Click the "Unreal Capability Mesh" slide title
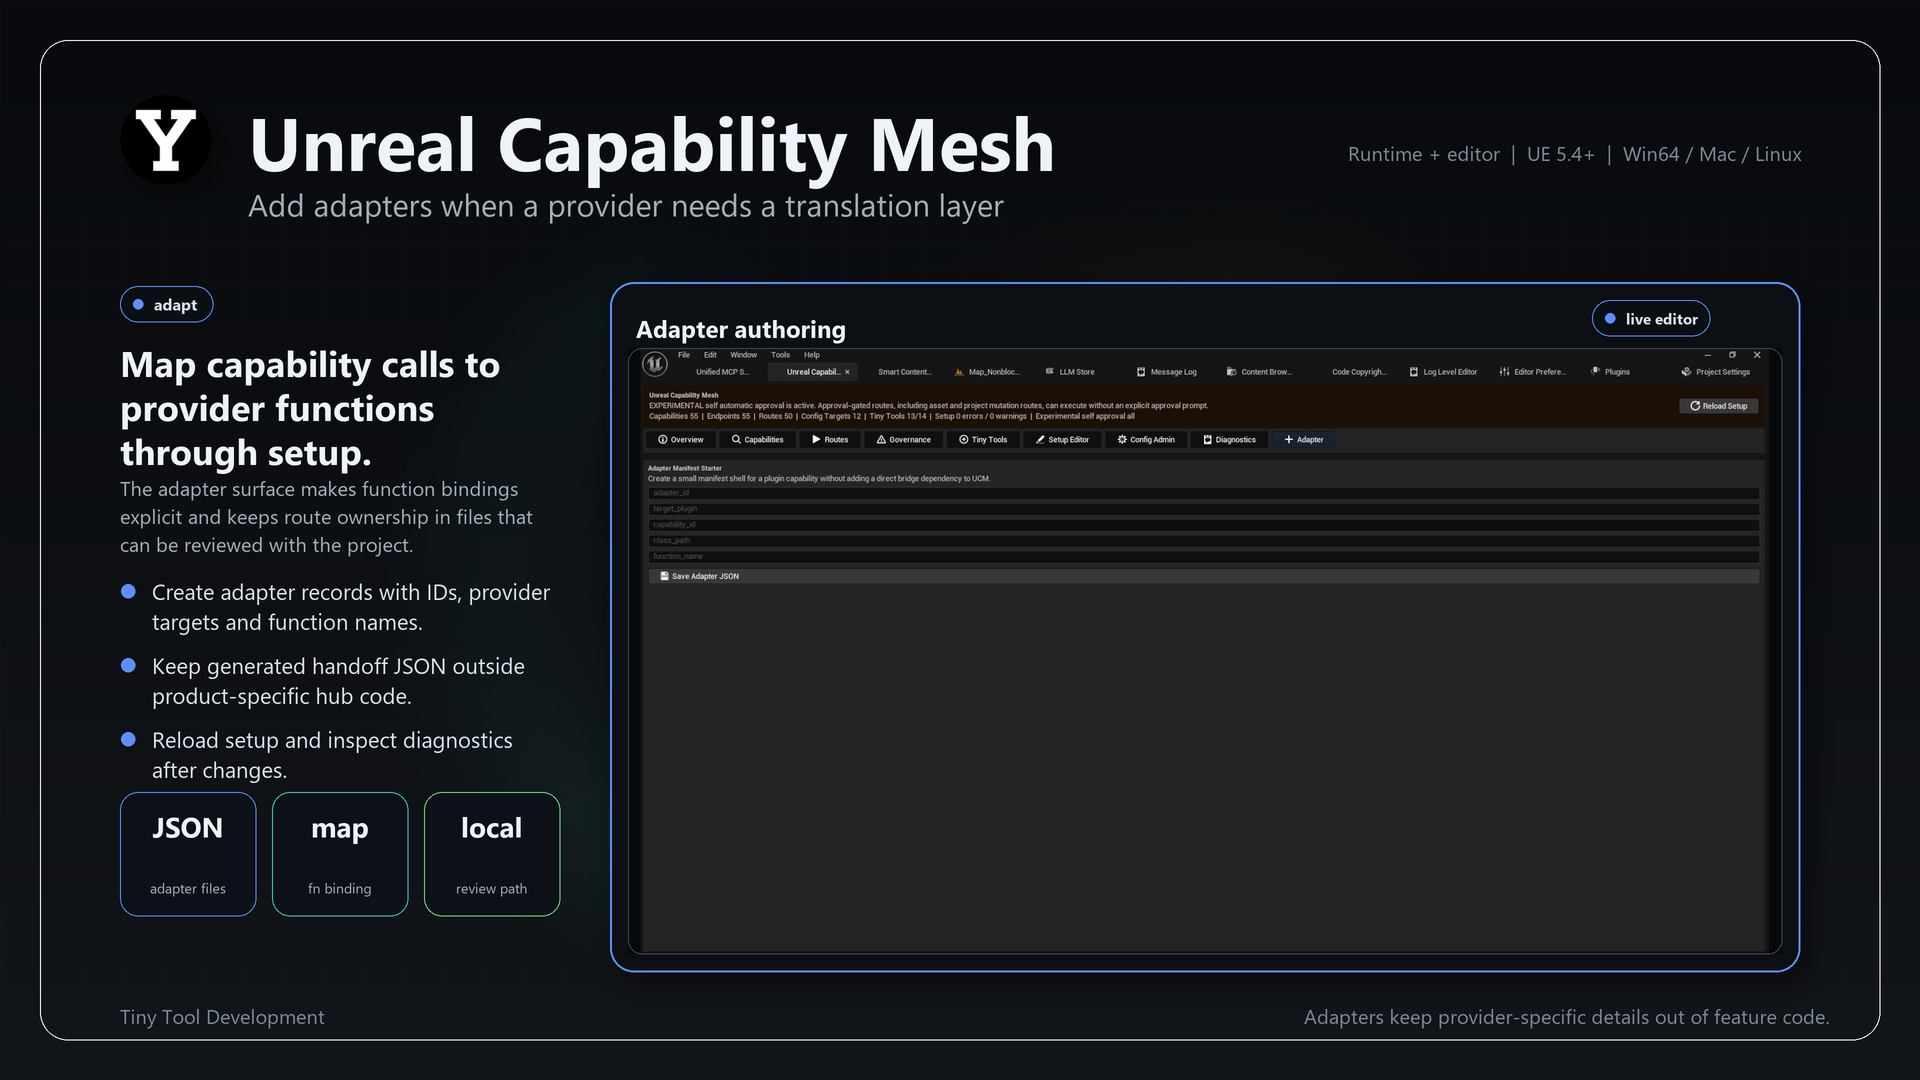This screenshot has height=1080, width=1920. pos(652,146)
